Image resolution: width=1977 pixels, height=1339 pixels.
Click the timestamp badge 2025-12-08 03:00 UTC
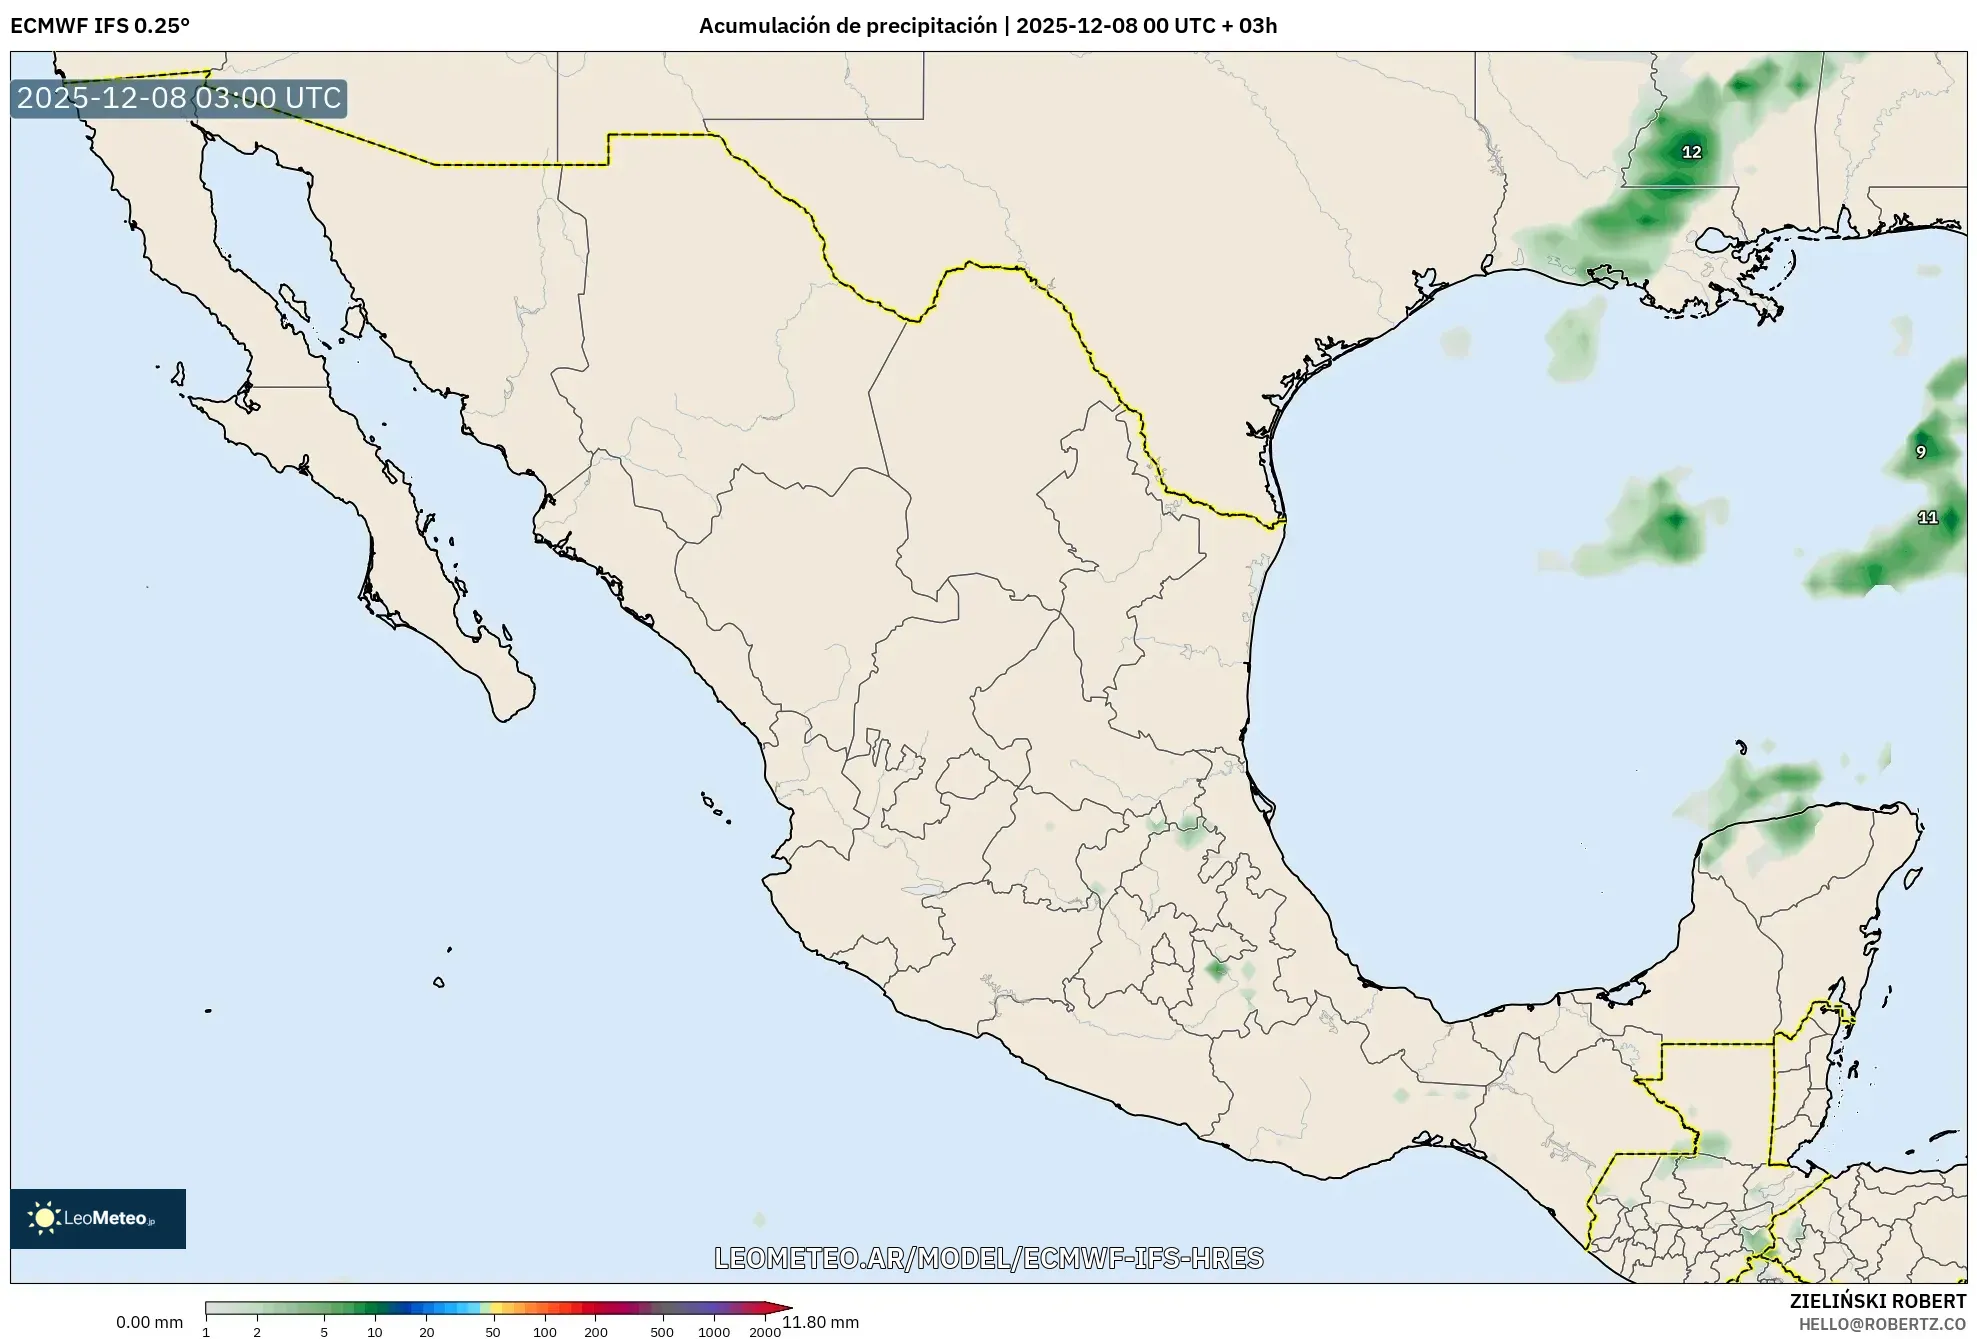178,98
